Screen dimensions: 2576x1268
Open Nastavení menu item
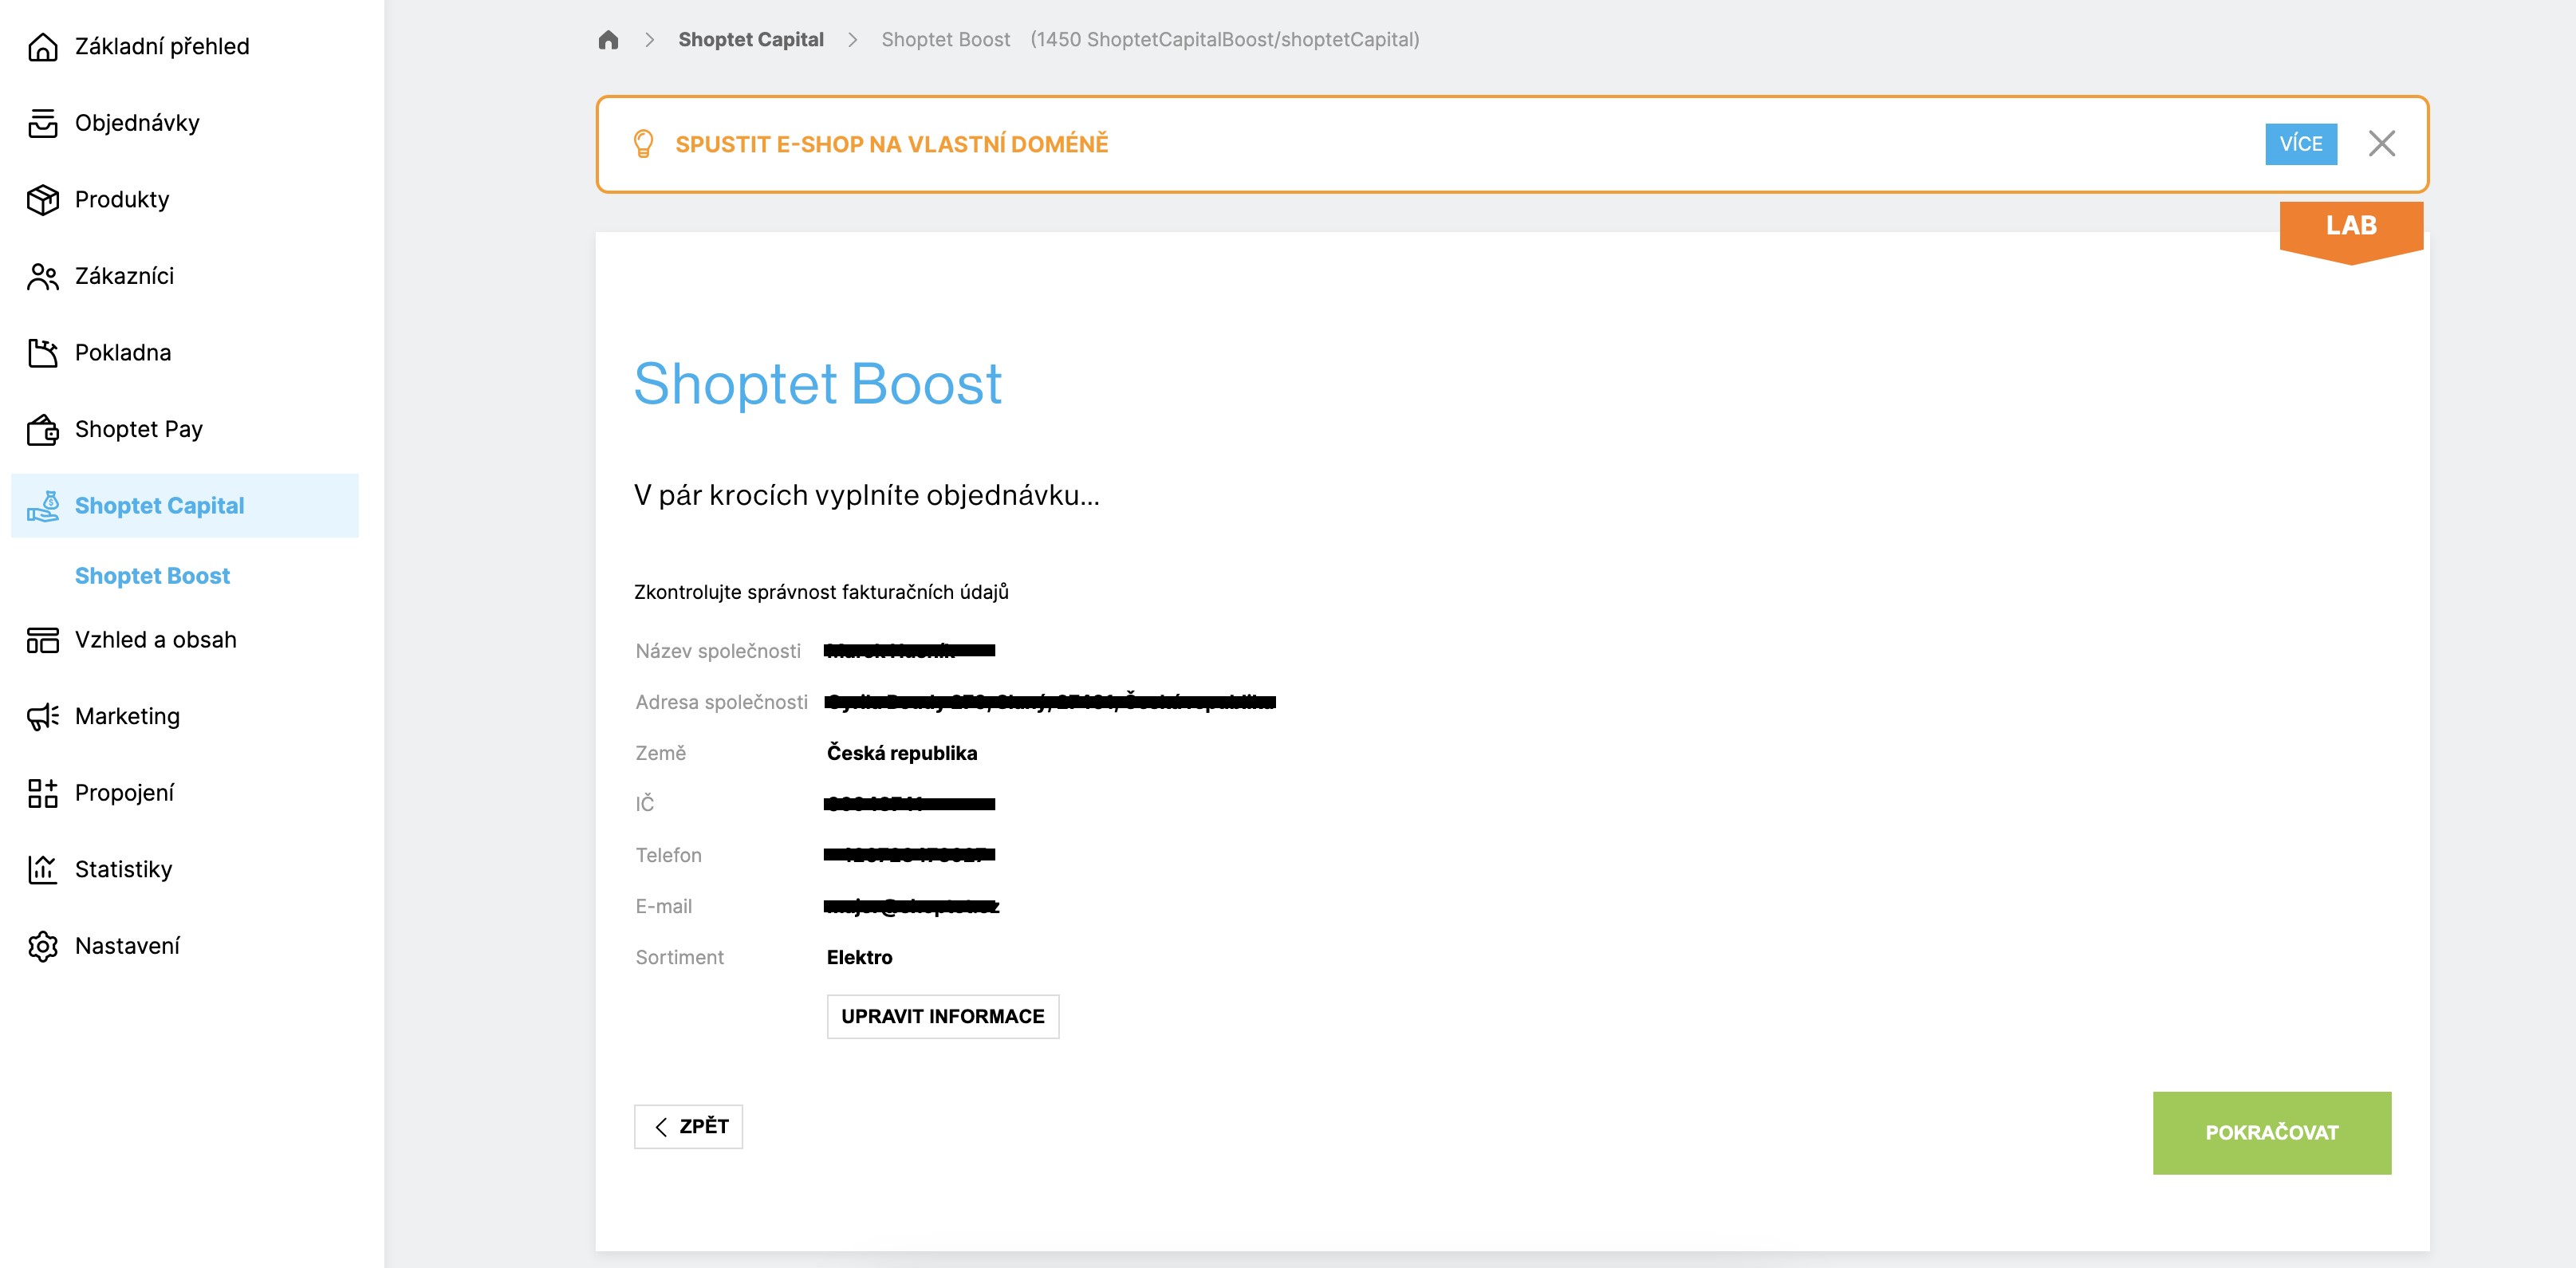[185, 946]
